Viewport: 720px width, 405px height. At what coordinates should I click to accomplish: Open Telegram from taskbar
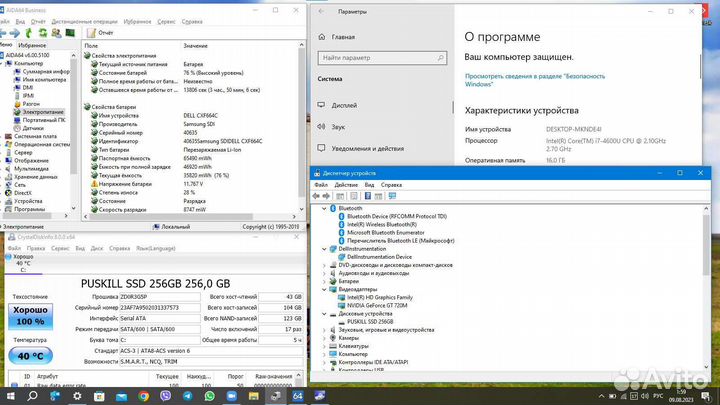point(188,396)
